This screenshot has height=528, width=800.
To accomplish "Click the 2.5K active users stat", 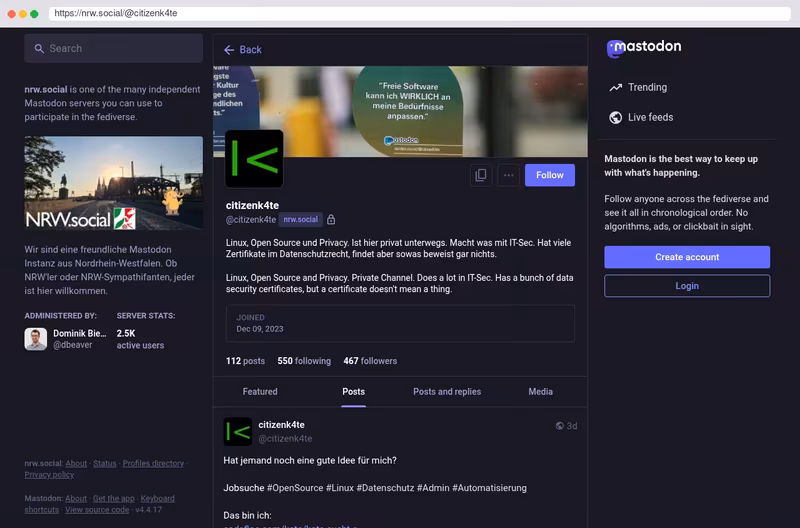I will point(140,339).
